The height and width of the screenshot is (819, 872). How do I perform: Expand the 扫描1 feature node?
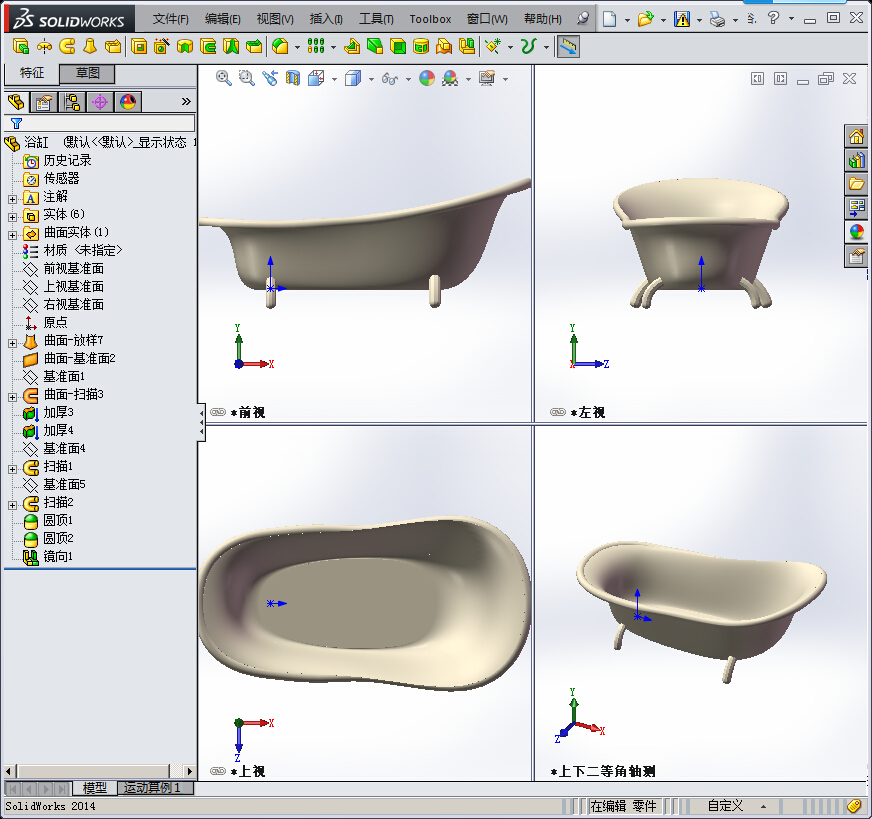(12, 469)
